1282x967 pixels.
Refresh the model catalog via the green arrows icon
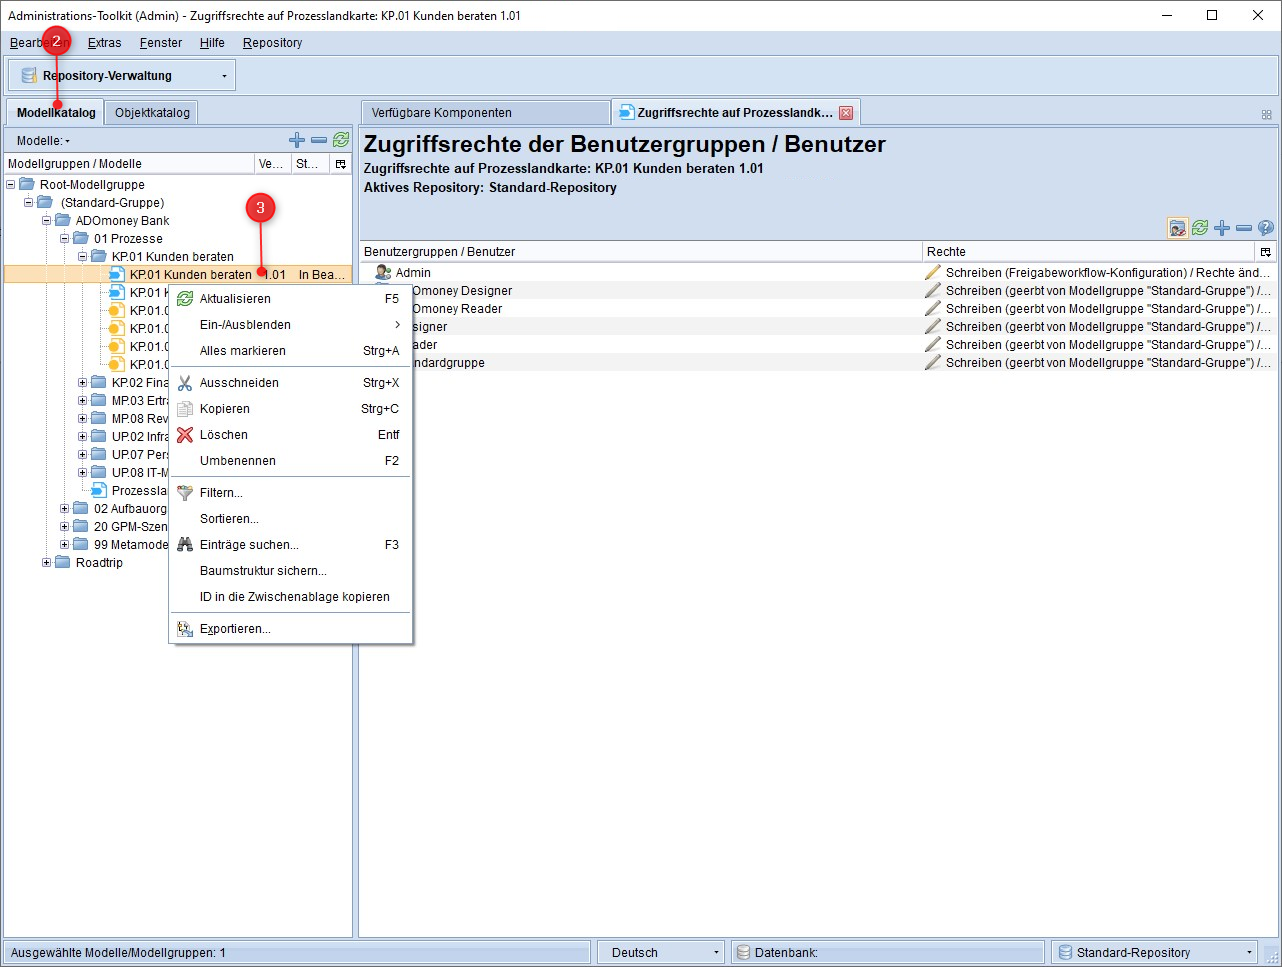[341, 140]
